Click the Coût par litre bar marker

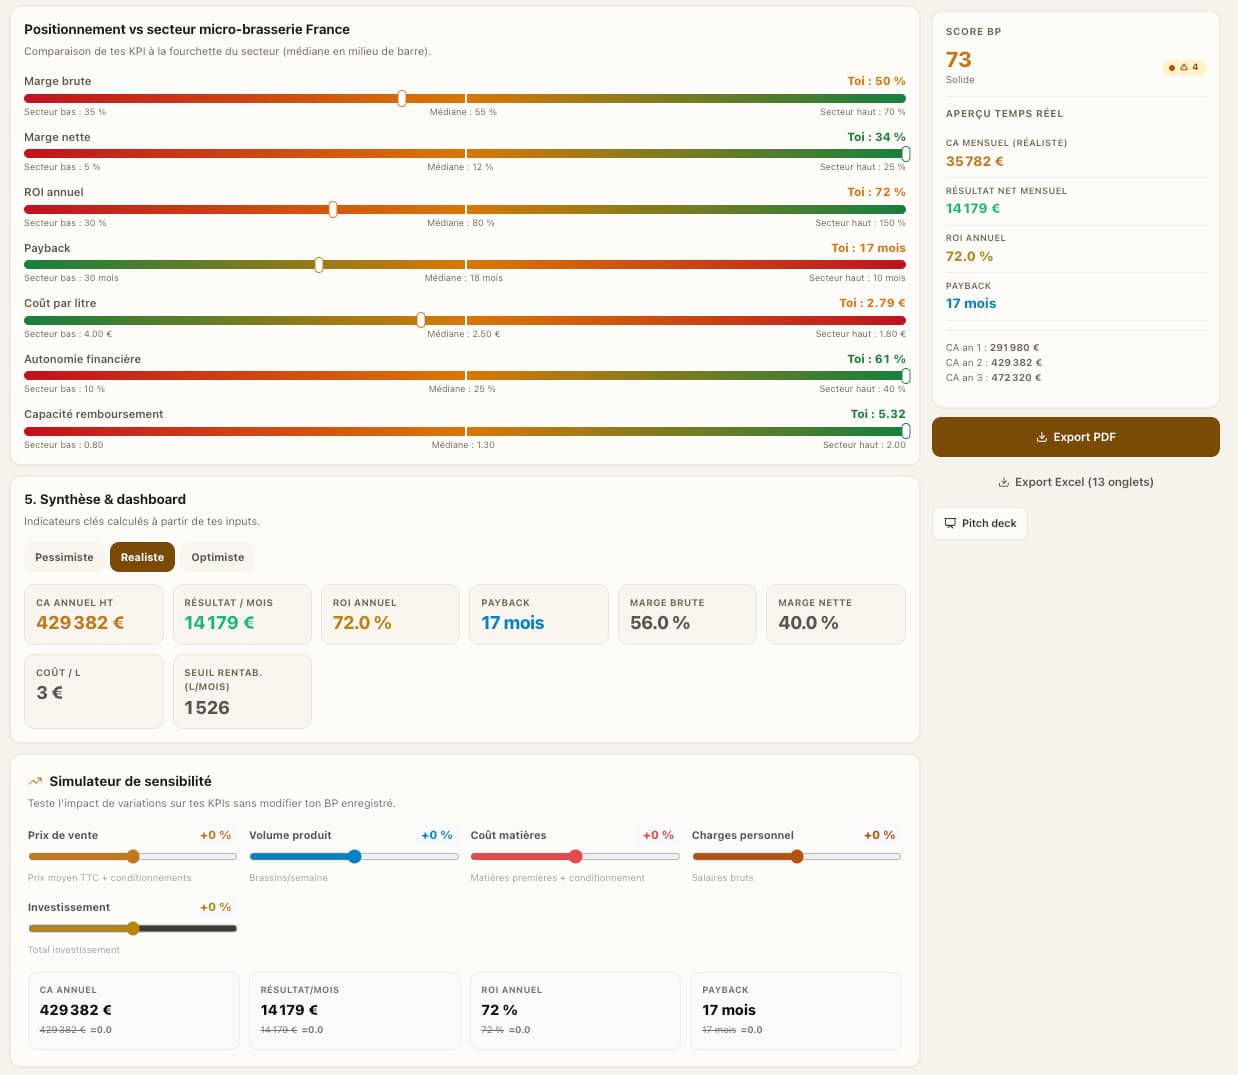click(421, 320)
